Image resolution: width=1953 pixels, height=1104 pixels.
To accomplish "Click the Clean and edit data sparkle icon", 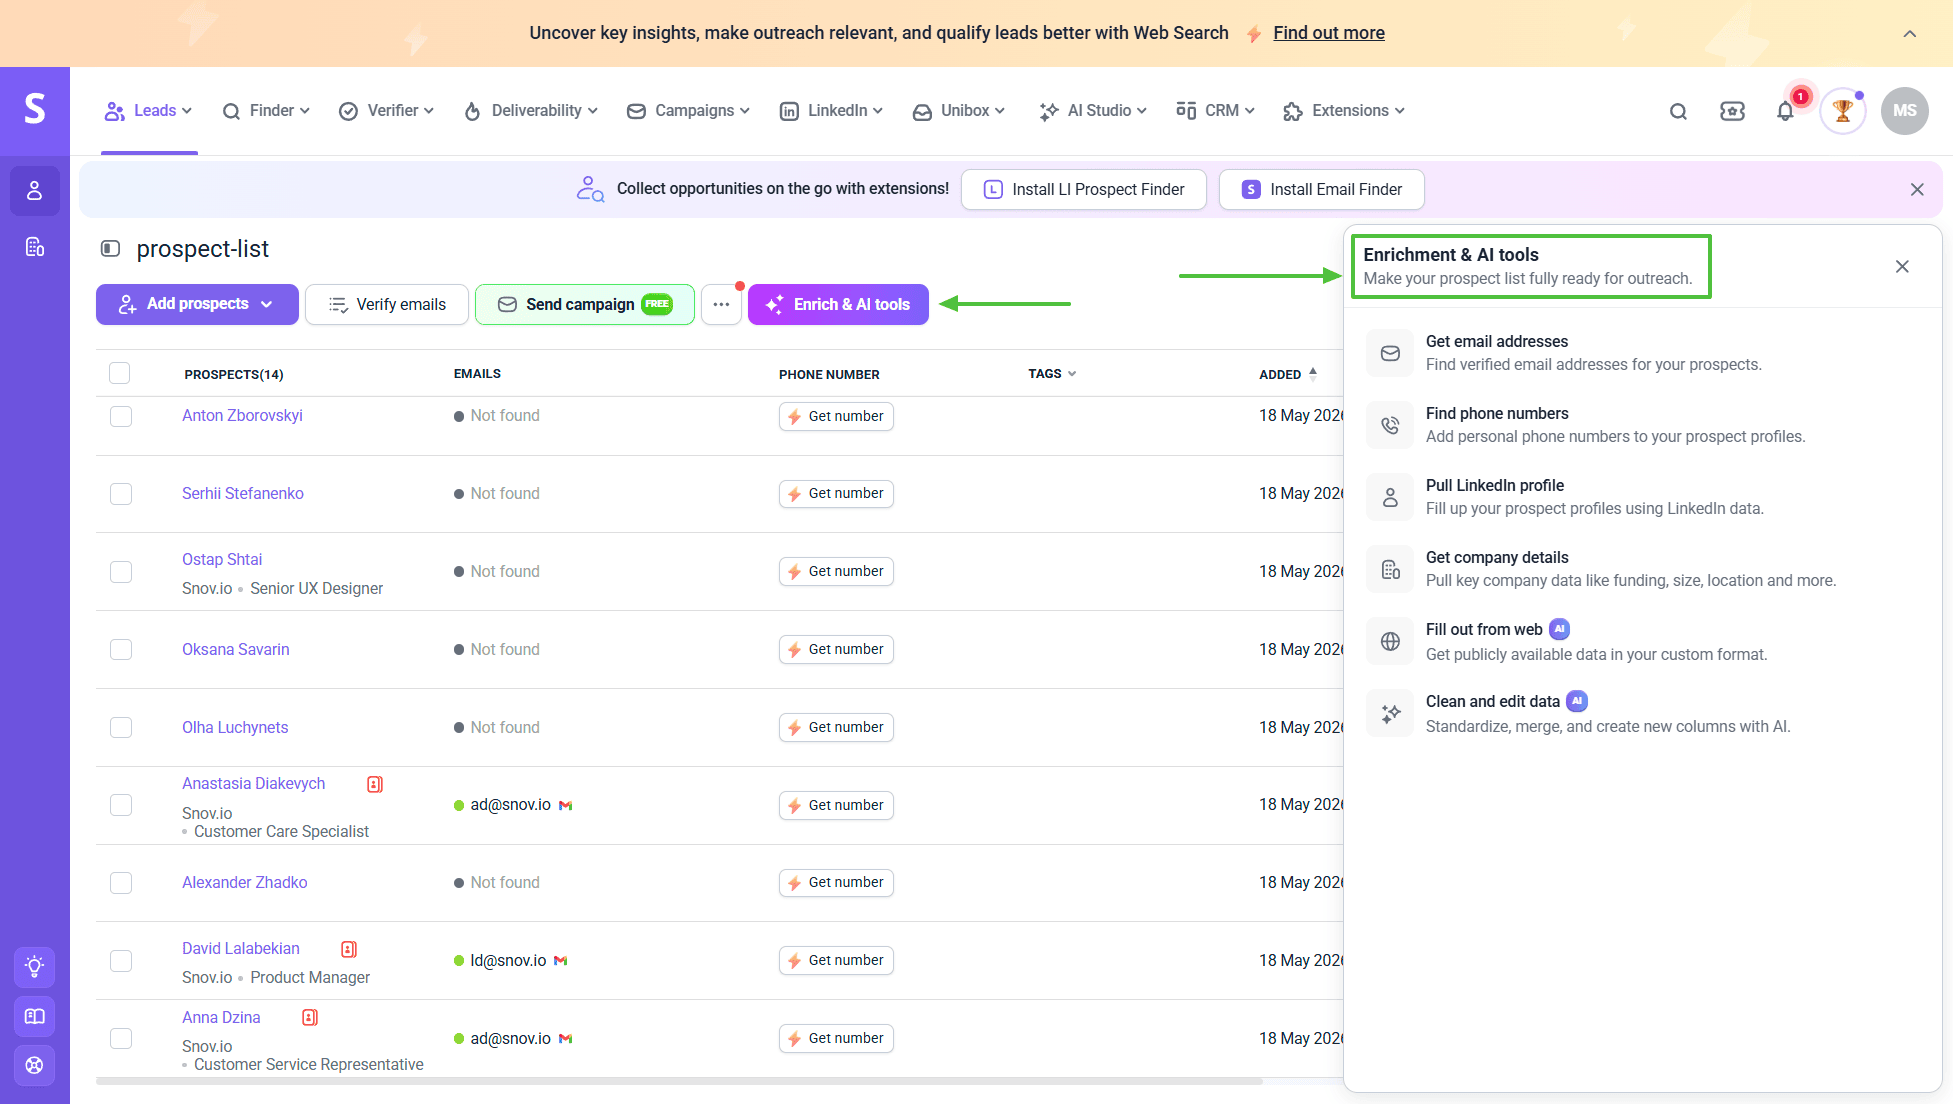I will click(1390, 713).
